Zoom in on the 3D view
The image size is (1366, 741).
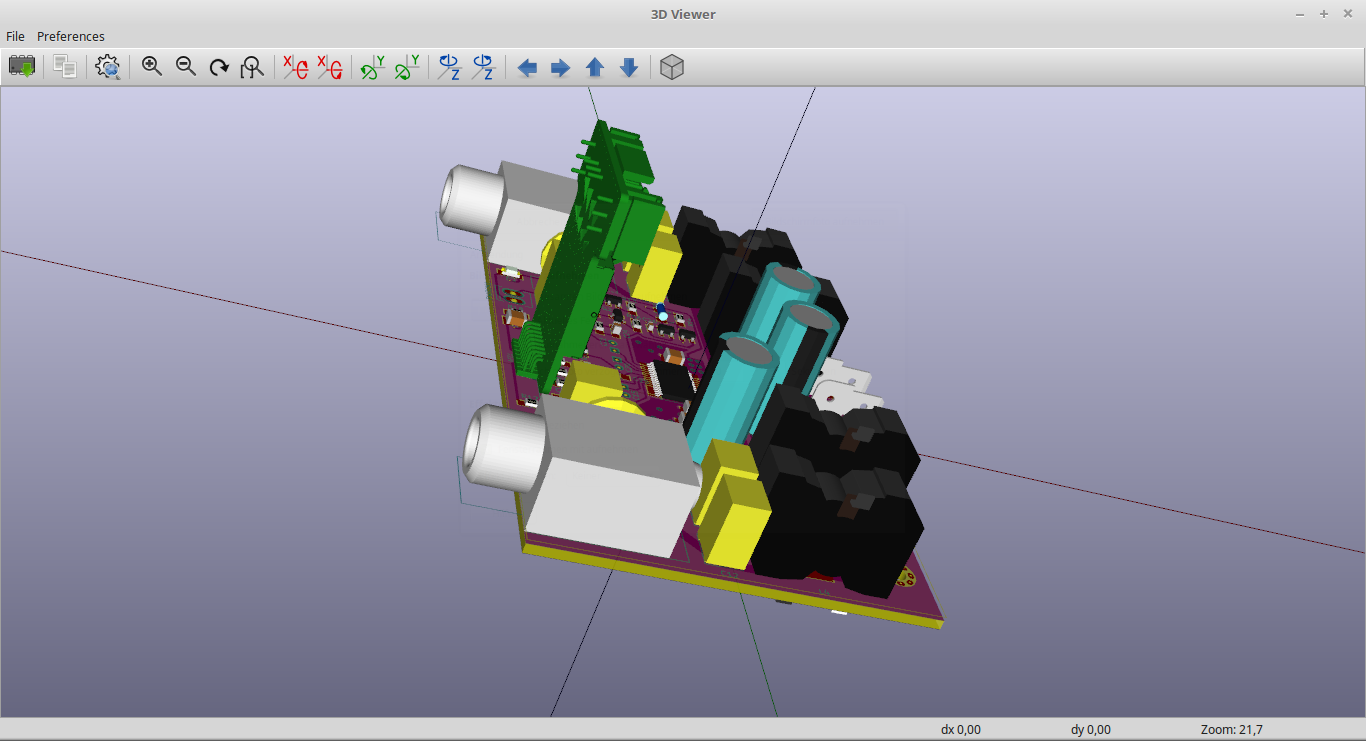(x=152, y=67)
